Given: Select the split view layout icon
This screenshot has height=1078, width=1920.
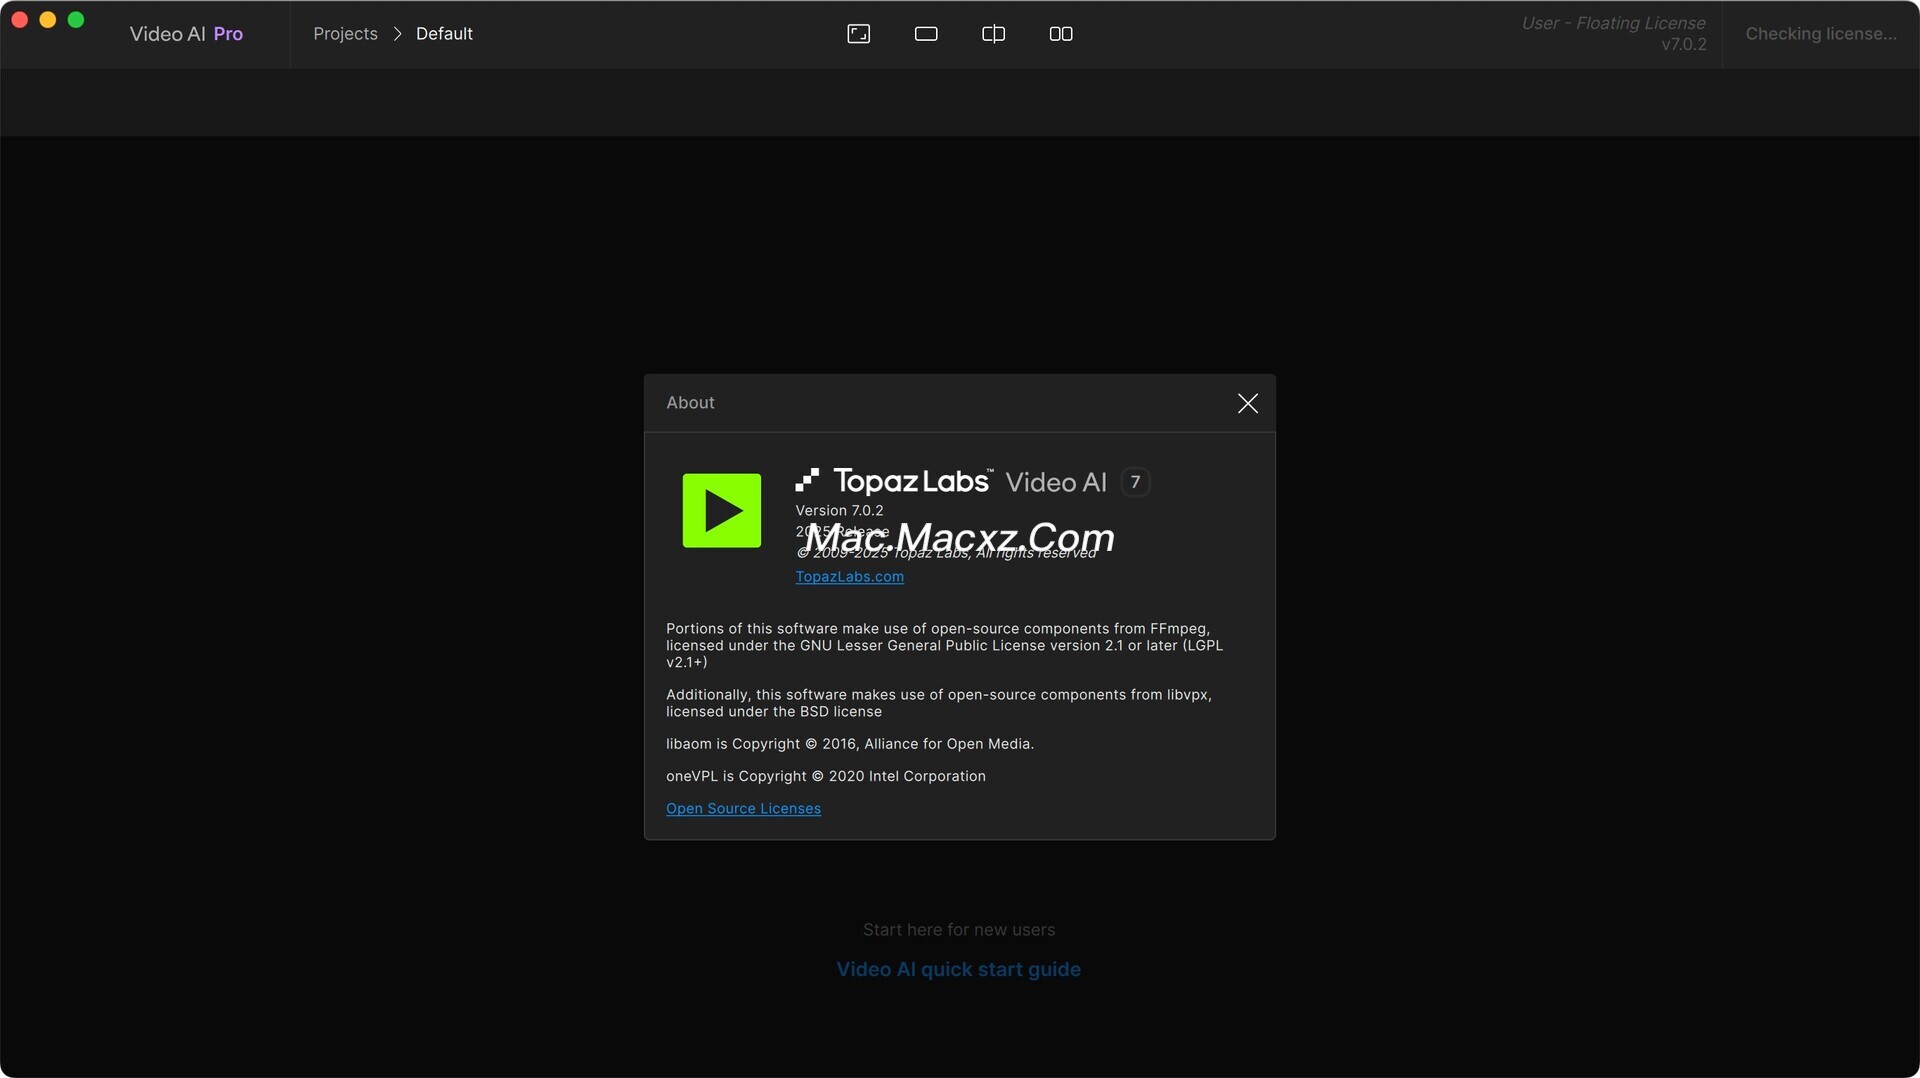Looking at the screenshot, I should point(993,34).
